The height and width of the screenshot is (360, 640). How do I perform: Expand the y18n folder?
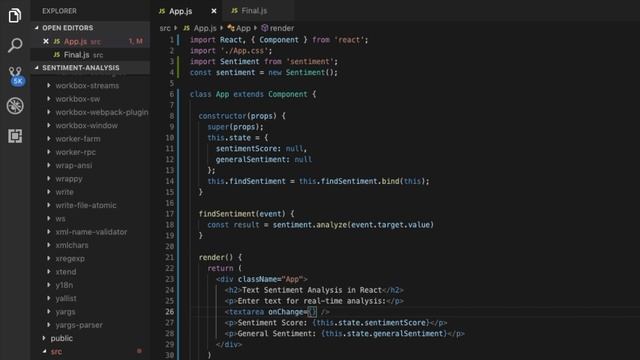64,285
